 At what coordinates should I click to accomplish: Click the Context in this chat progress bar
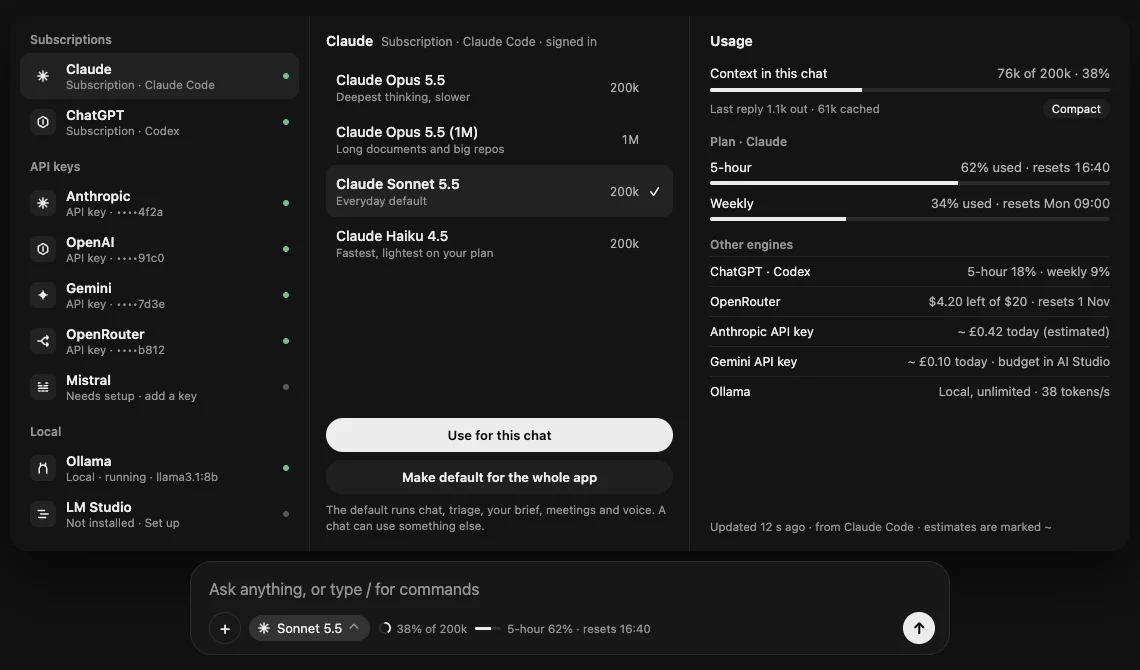(910, 90)
